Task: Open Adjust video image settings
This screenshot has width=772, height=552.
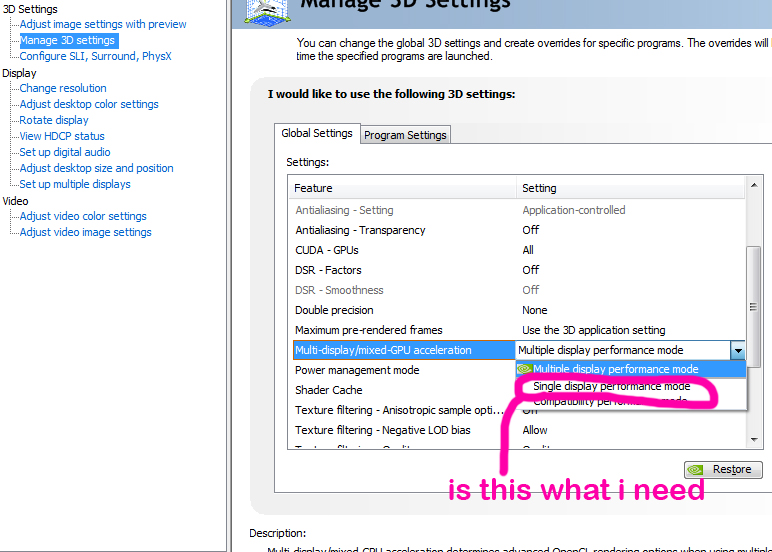Action: tap(86, 232)
